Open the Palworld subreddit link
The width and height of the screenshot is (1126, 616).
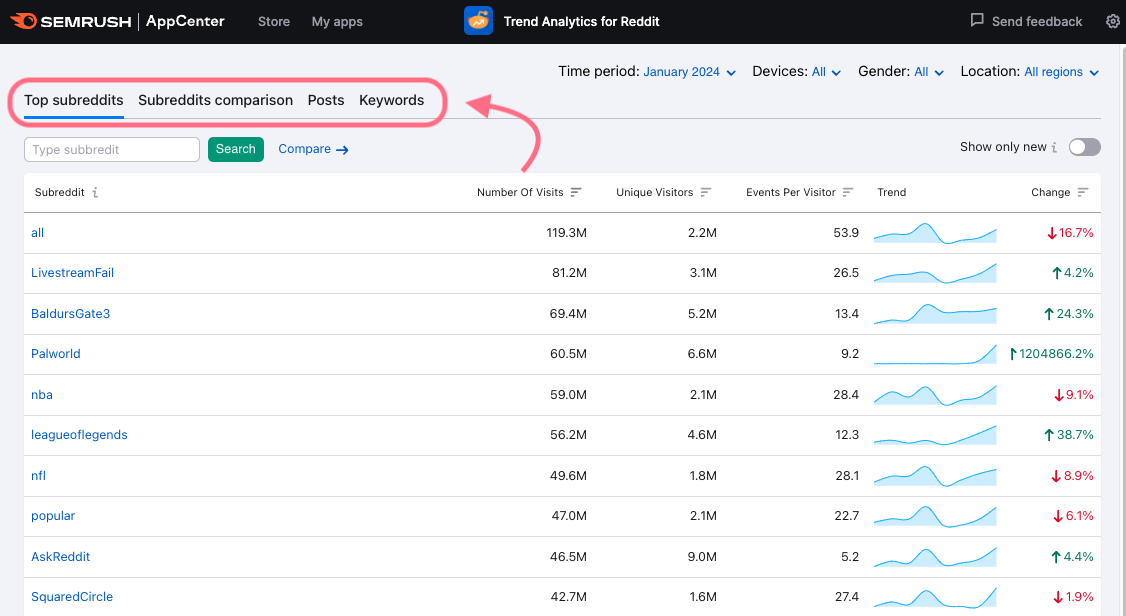pos(56,354)
